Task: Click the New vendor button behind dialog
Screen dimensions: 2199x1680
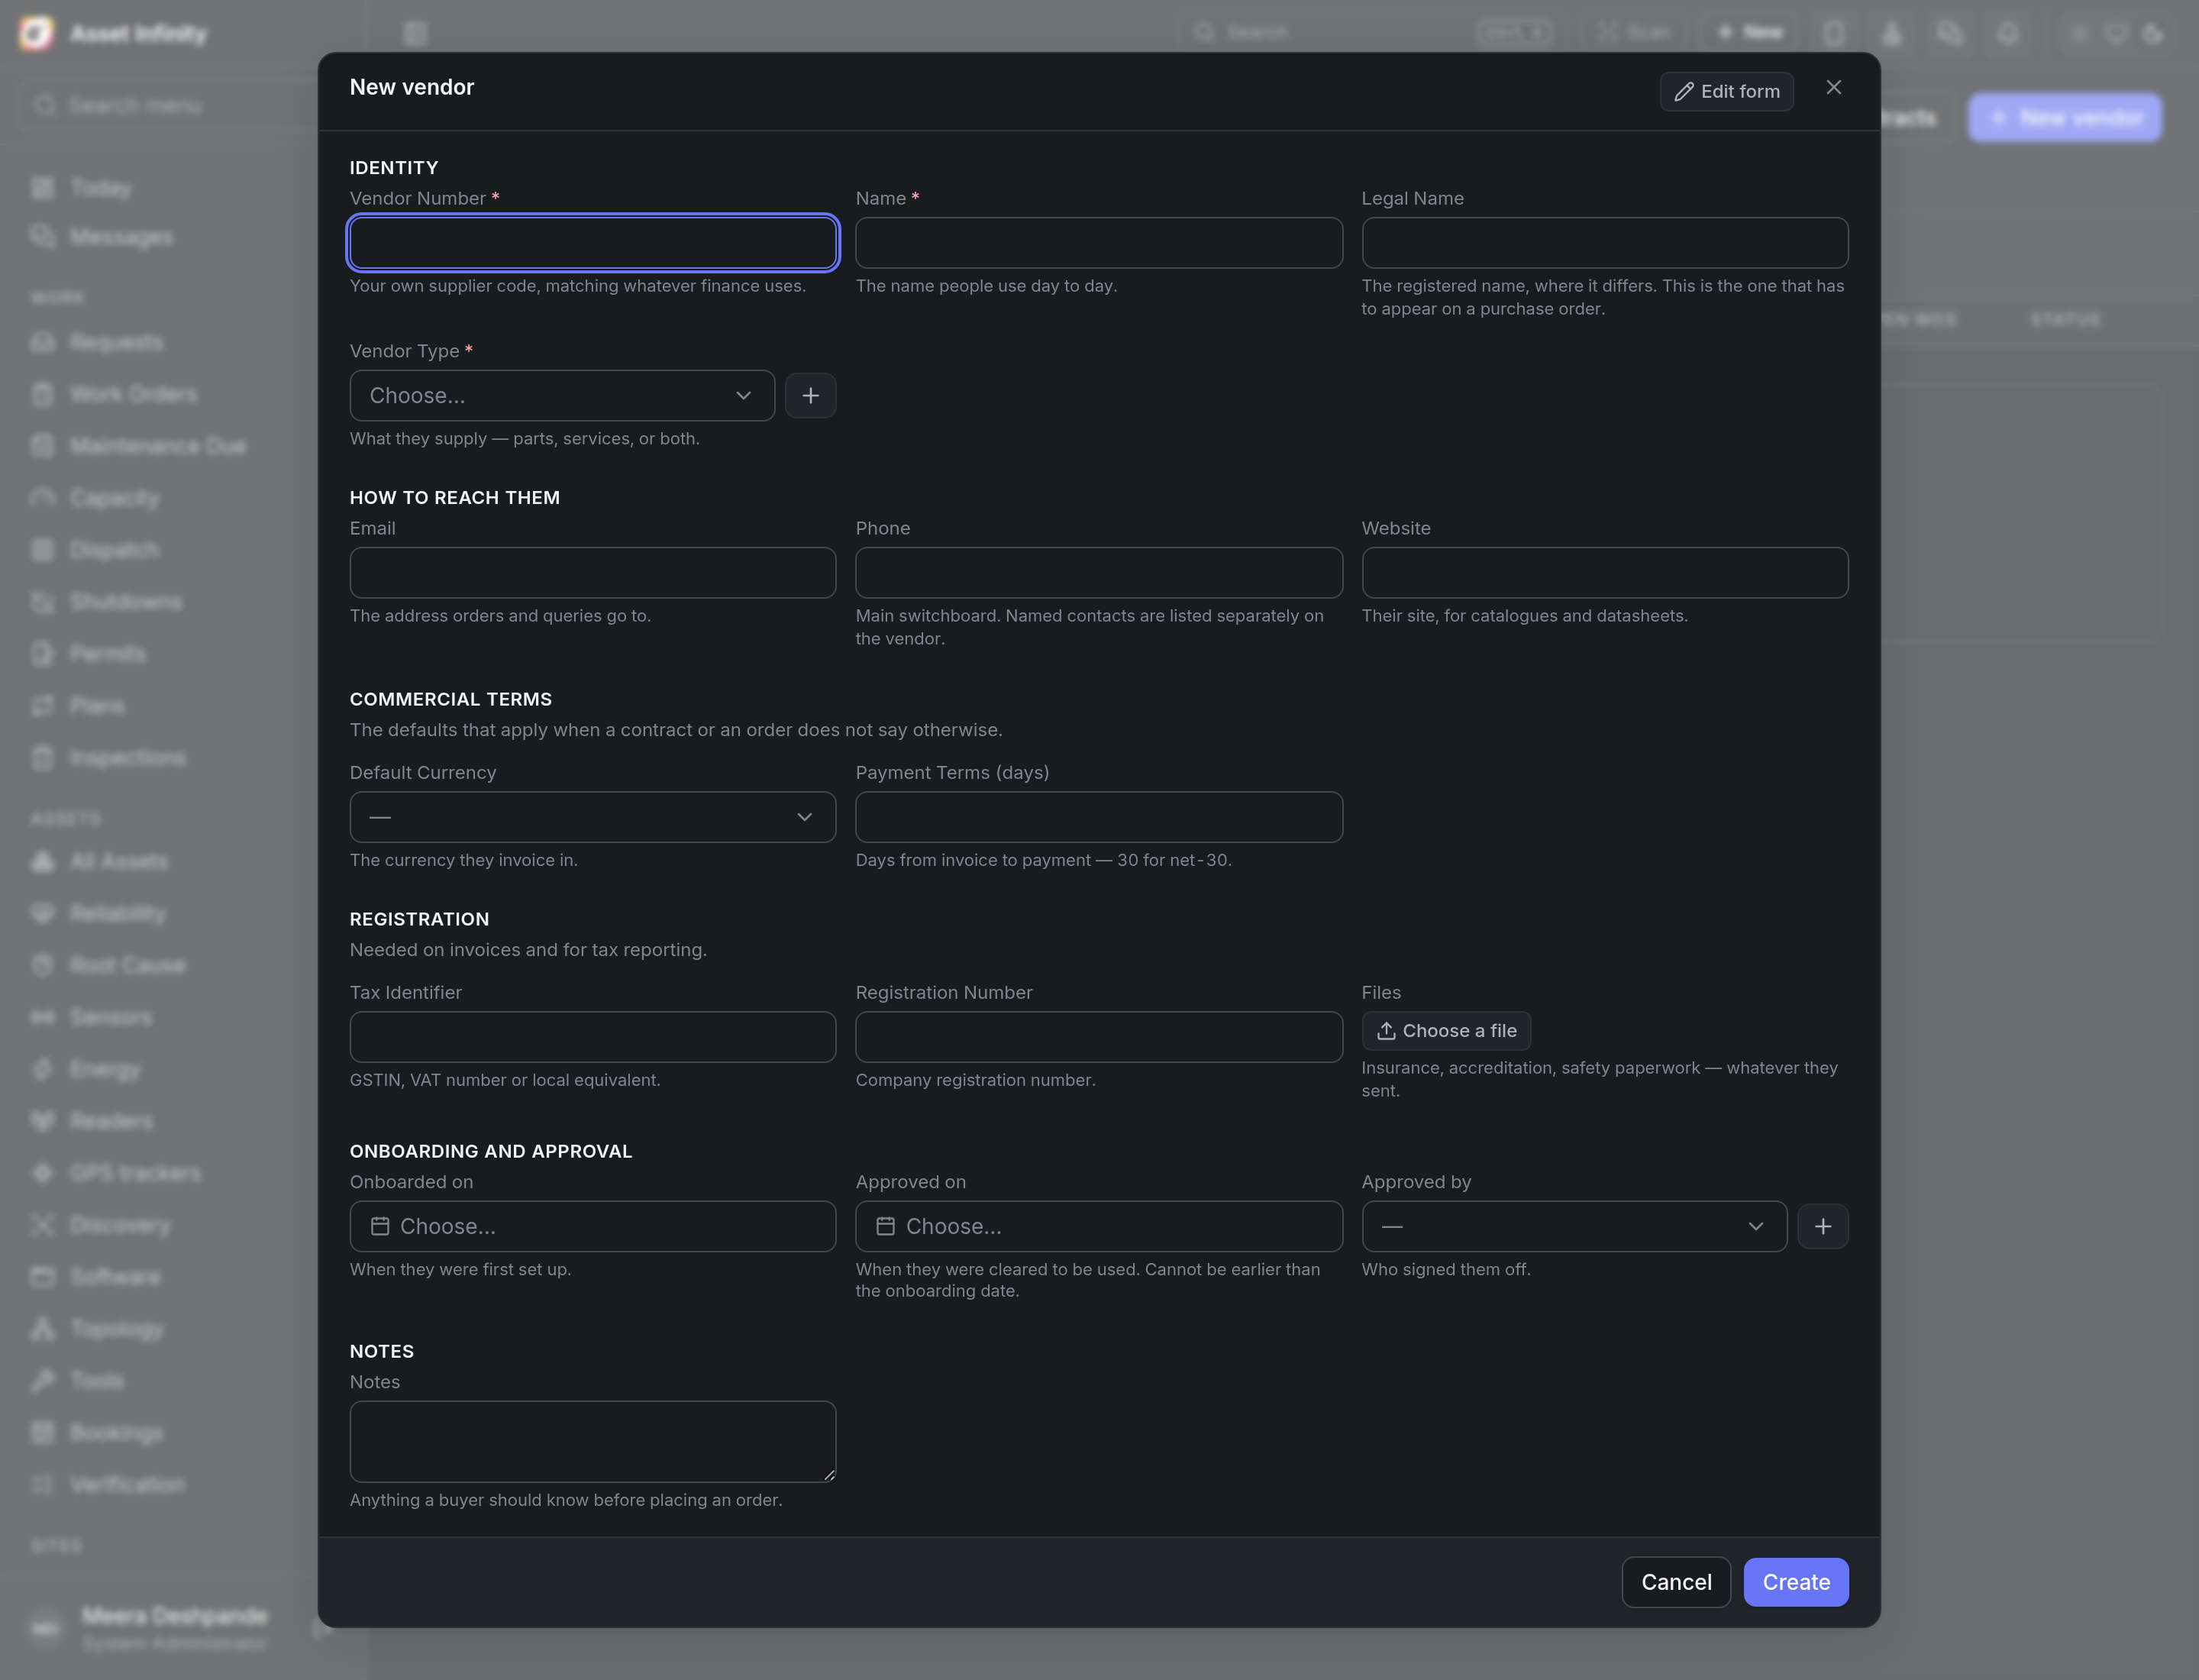Action: (2064, 118)
